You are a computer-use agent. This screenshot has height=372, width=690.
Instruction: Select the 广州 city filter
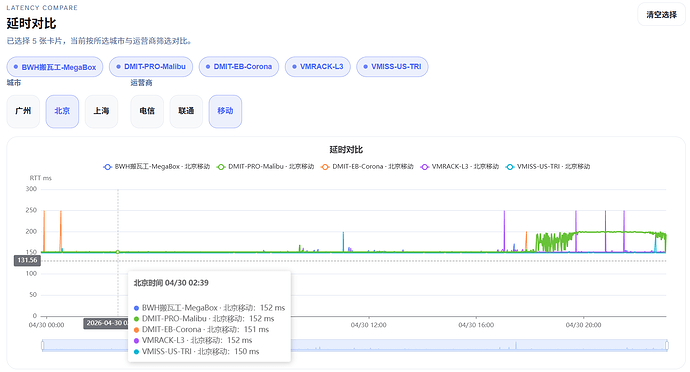[23, 111]
